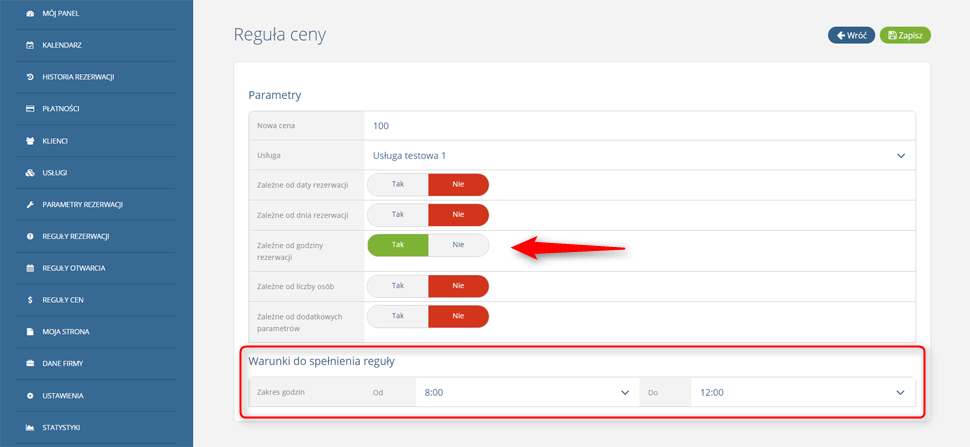Click the Wróć back button
Screen dimensions: 970x447
coord(851,35)
